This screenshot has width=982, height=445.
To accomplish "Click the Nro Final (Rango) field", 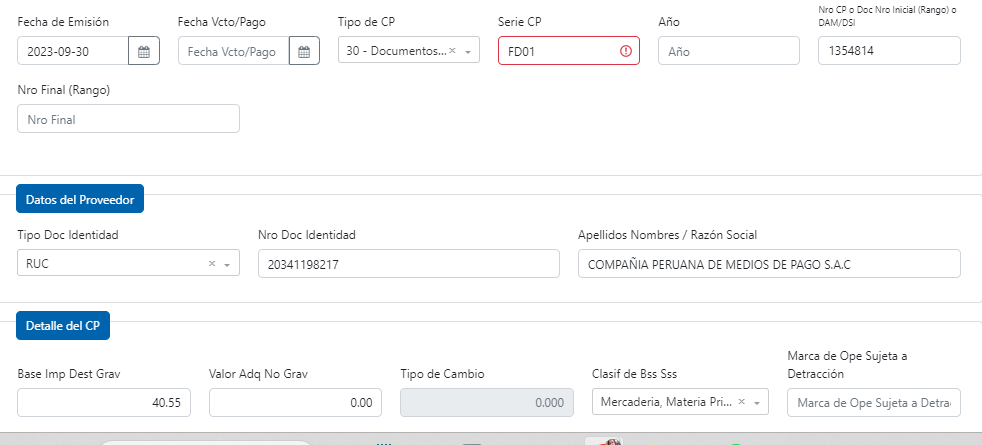I will 129,119.
